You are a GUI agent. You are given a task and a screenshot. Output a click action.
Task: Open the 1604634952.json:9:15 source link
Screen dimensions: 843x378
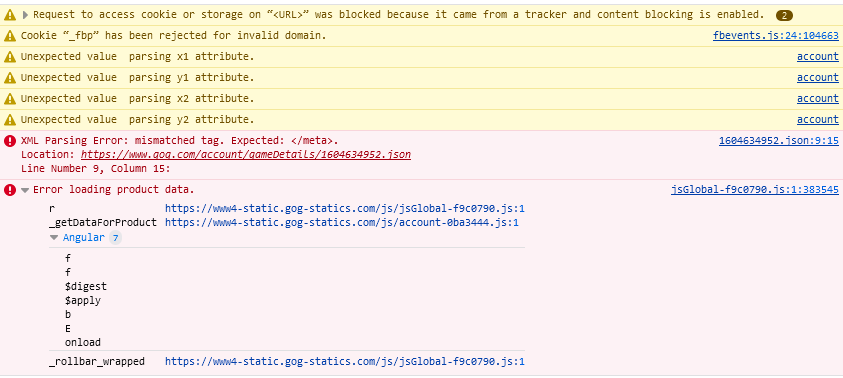[778, 141]
